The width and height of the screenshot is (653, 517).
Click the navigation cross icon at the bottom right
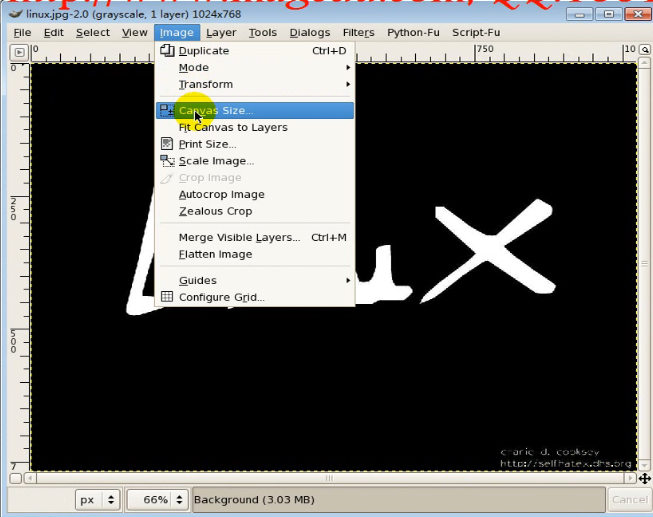[x=645, y=478]
